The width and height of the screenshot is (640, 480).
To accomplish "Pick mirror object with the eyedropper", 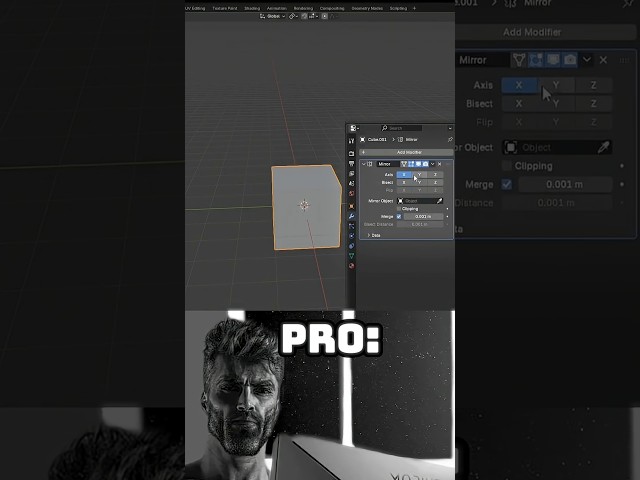I will tap(439, 201).
